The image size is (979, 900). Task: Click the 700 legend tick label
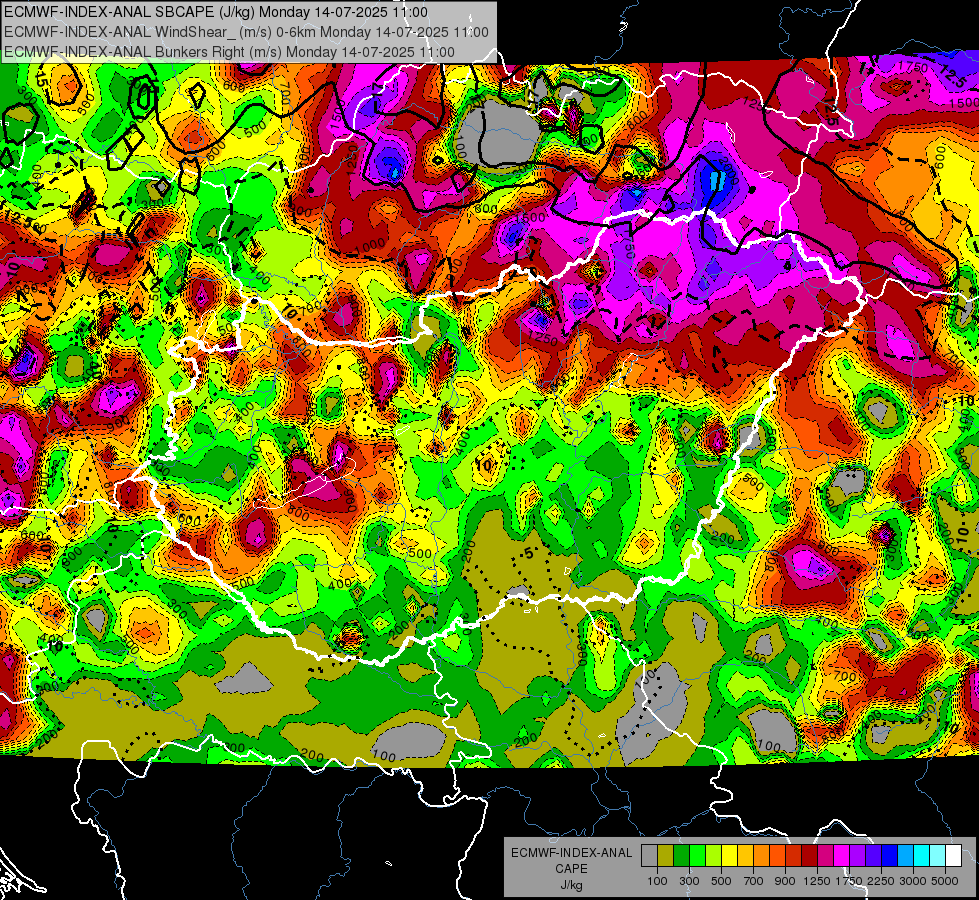click(x=754, y=881)
